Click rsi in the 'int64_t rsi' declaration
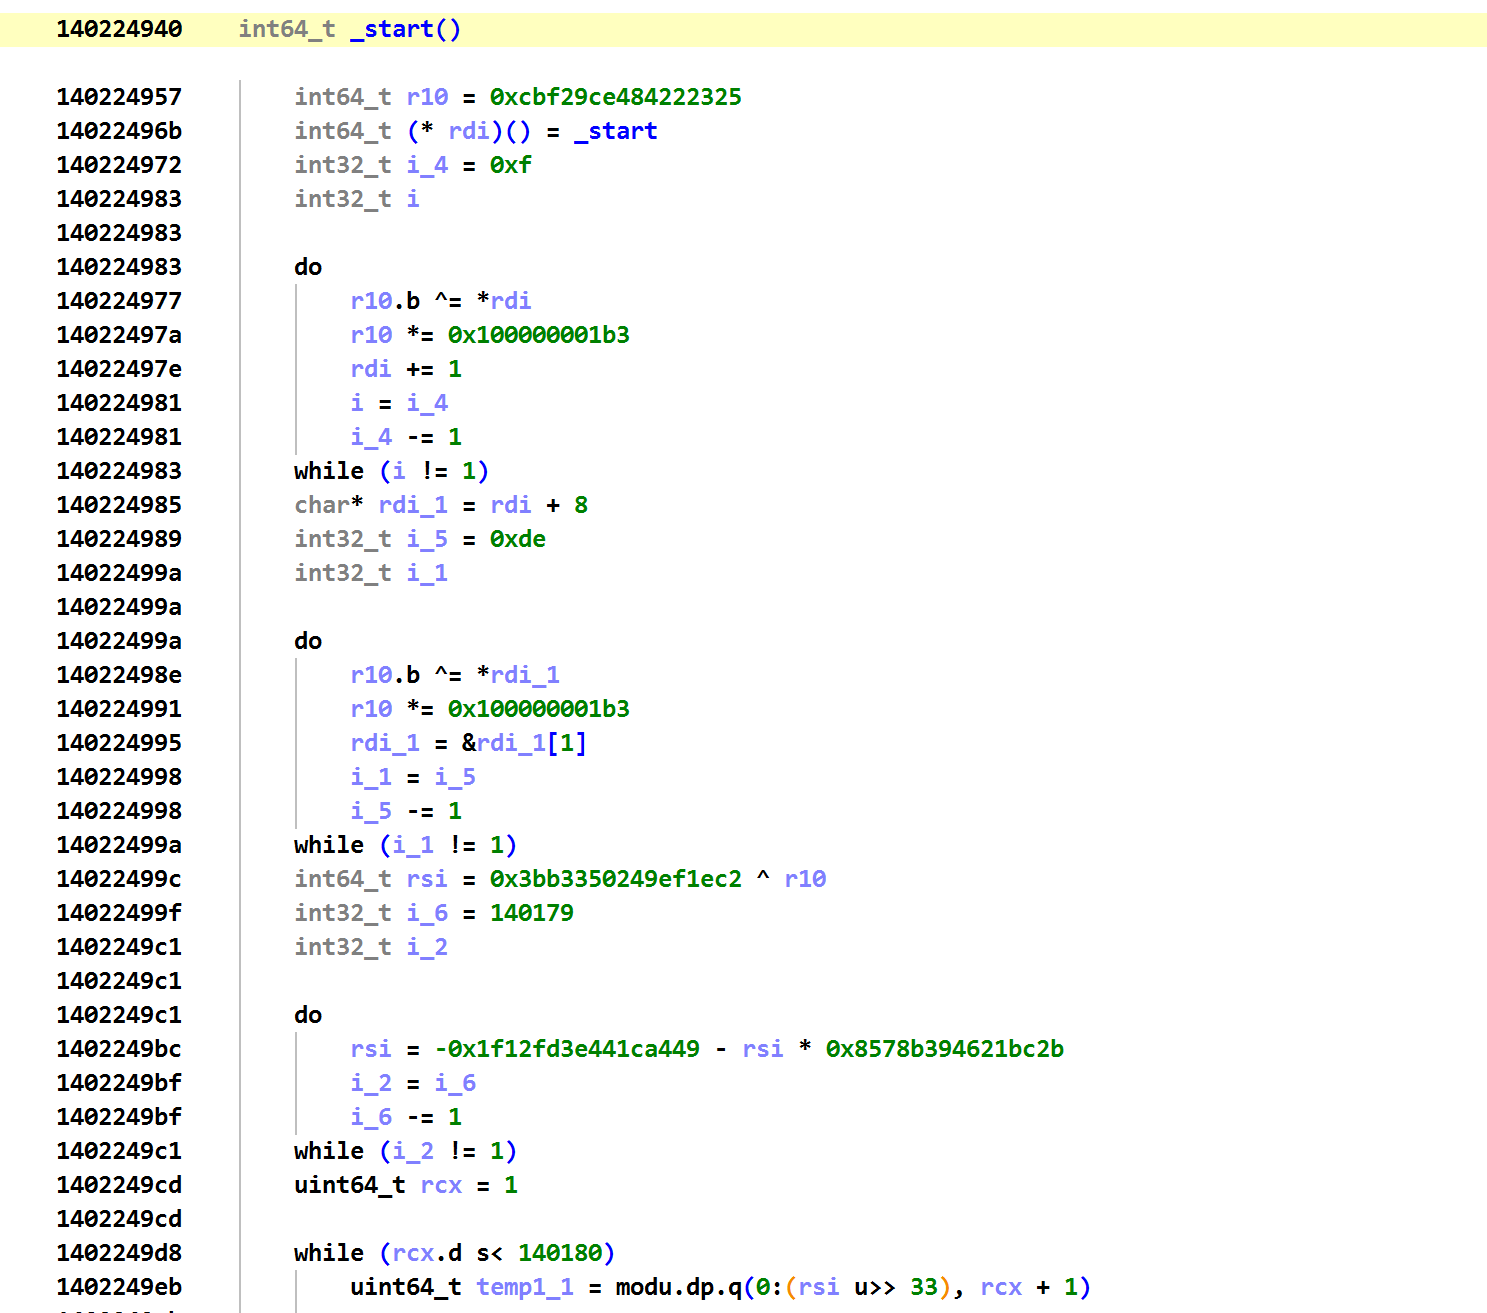1487x1313 pixels. (427, 879)
